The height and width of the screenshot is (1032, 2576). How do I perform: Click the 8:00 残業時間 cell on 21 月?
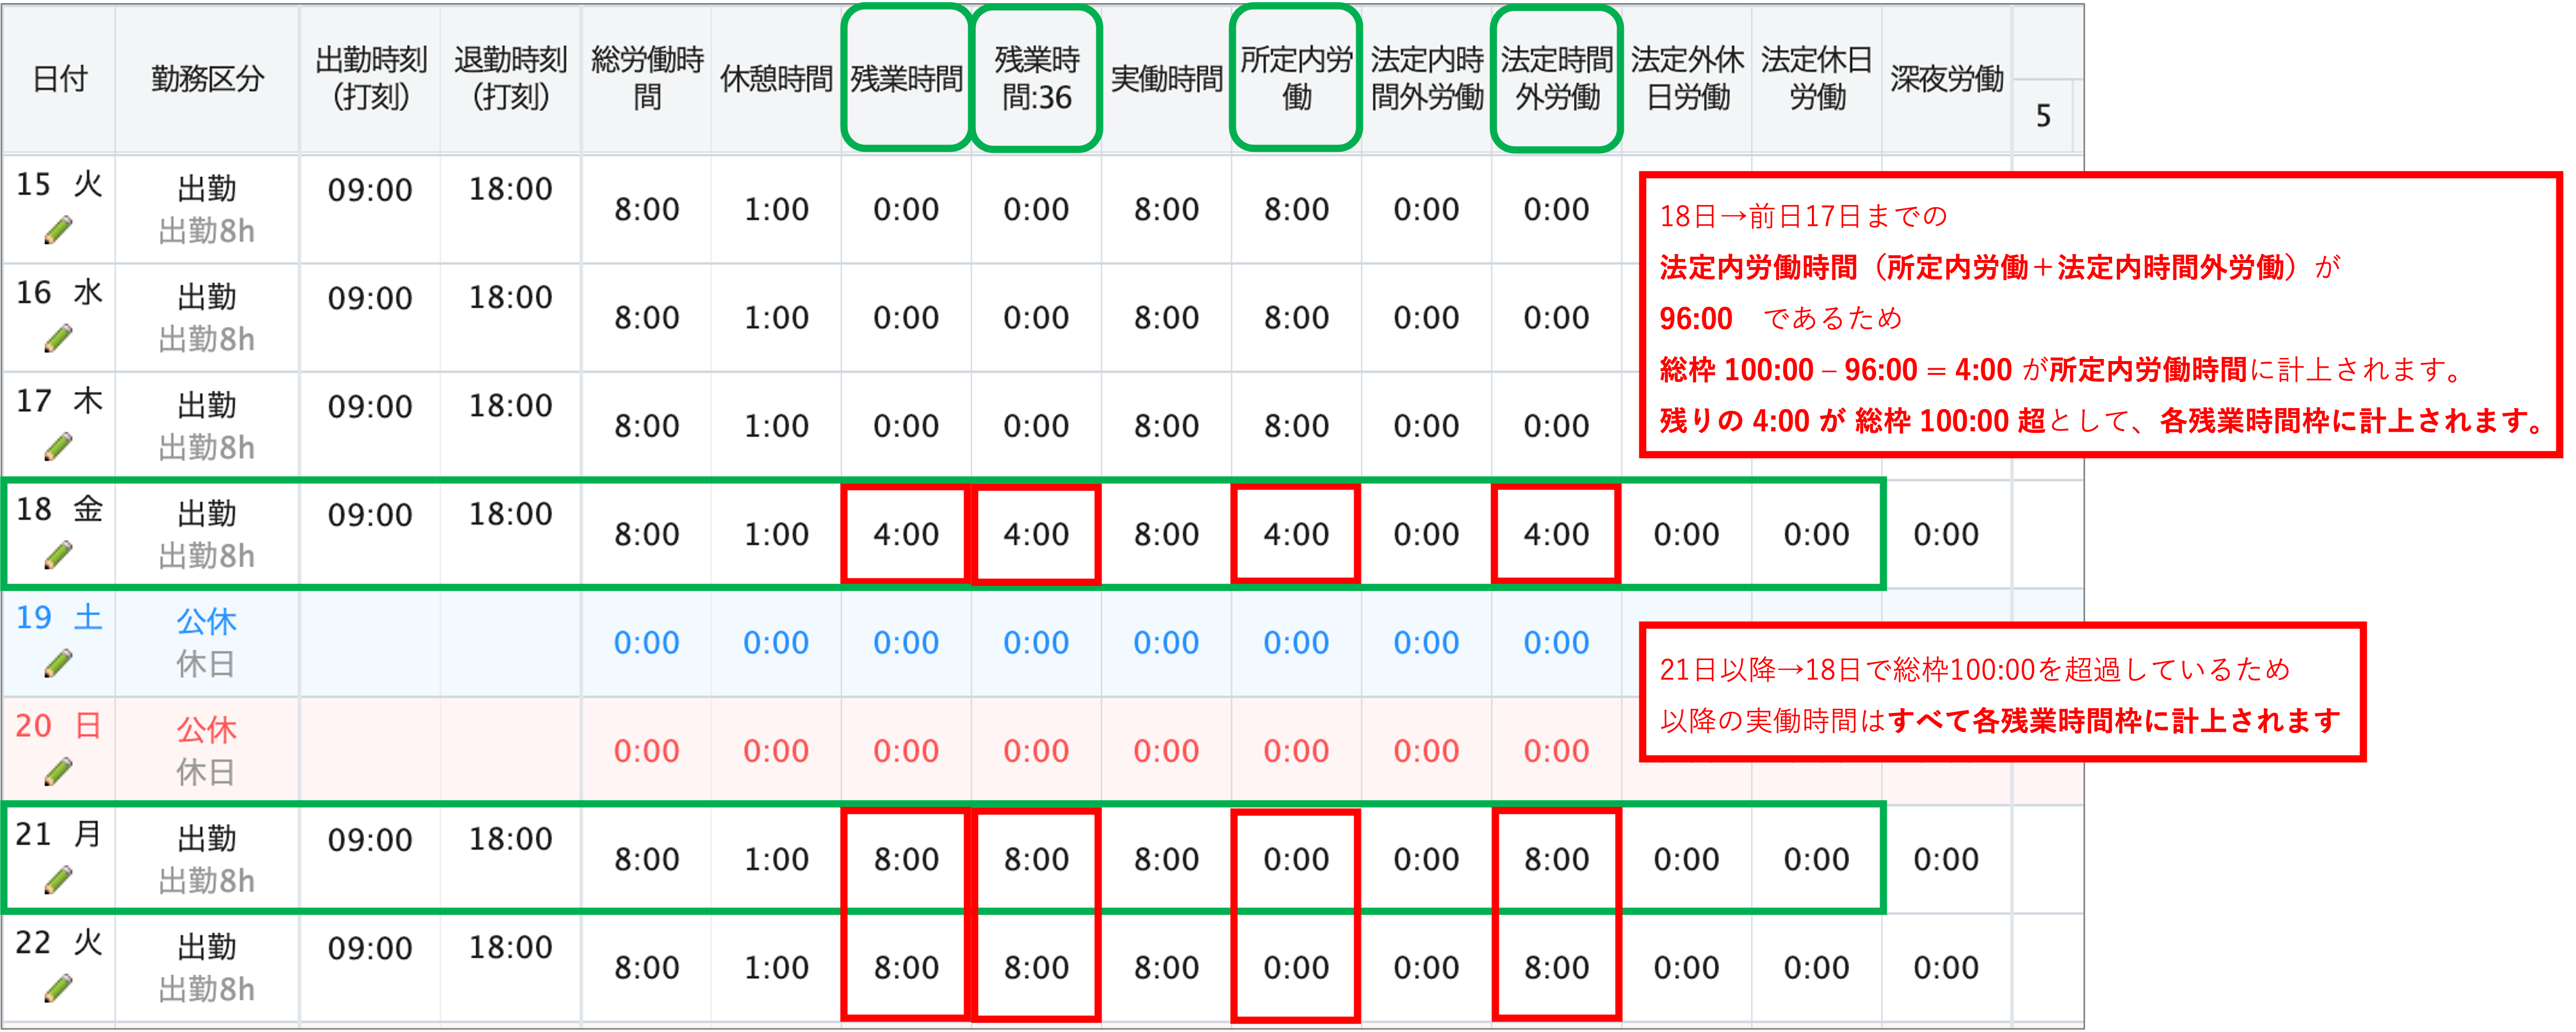pos(907,859)
